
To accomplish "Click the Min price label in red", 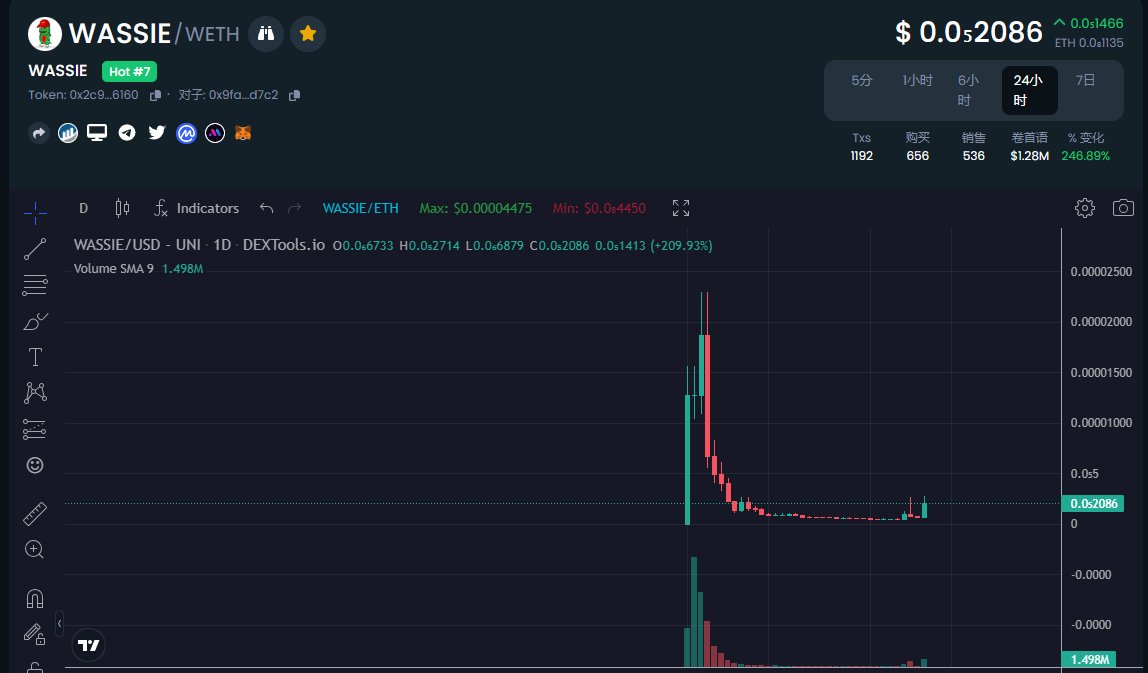I will [599, 209].
